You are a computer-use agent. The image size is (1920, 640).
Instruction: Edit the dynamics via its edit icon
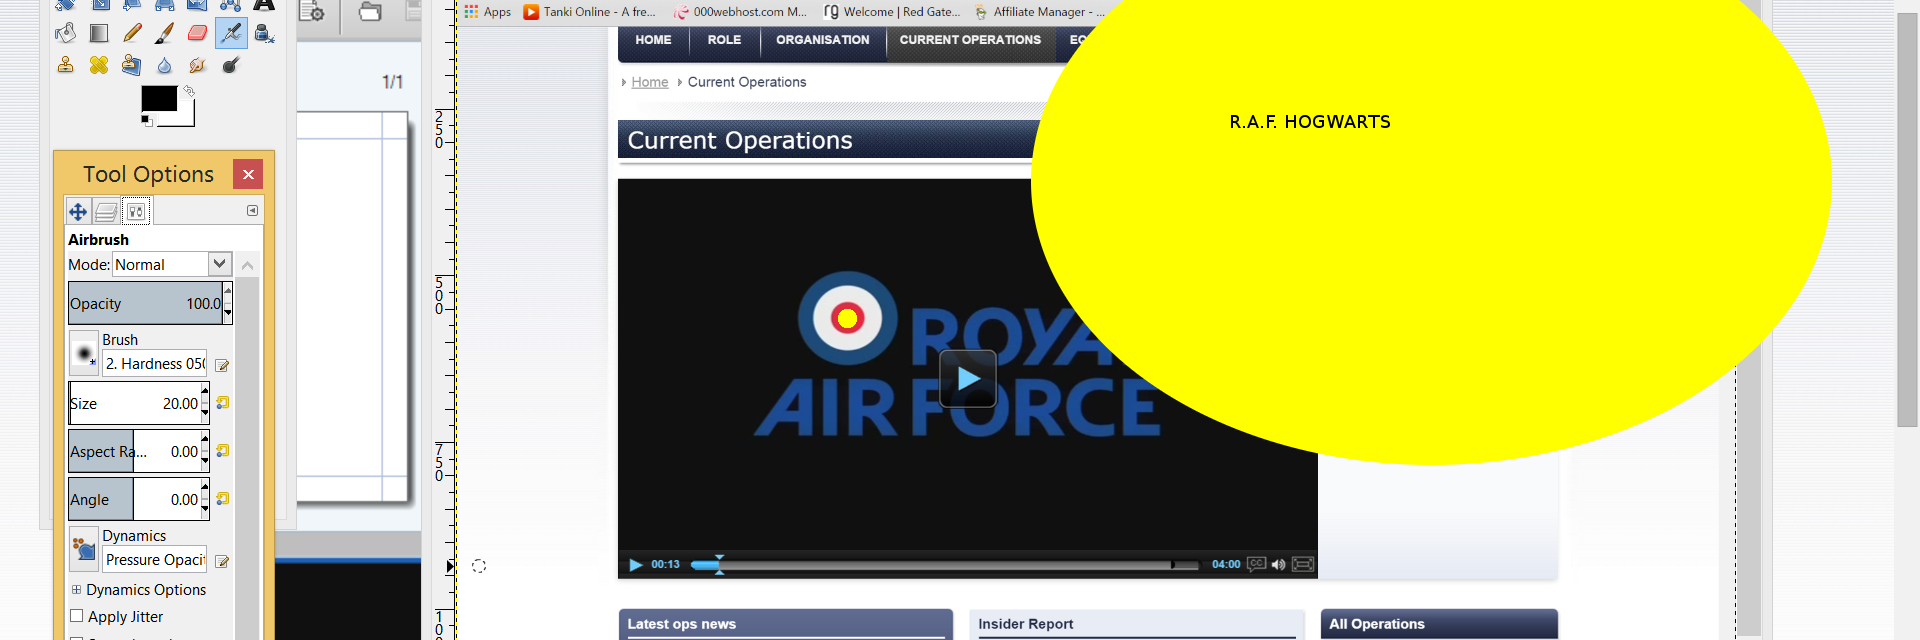(222, 561)
